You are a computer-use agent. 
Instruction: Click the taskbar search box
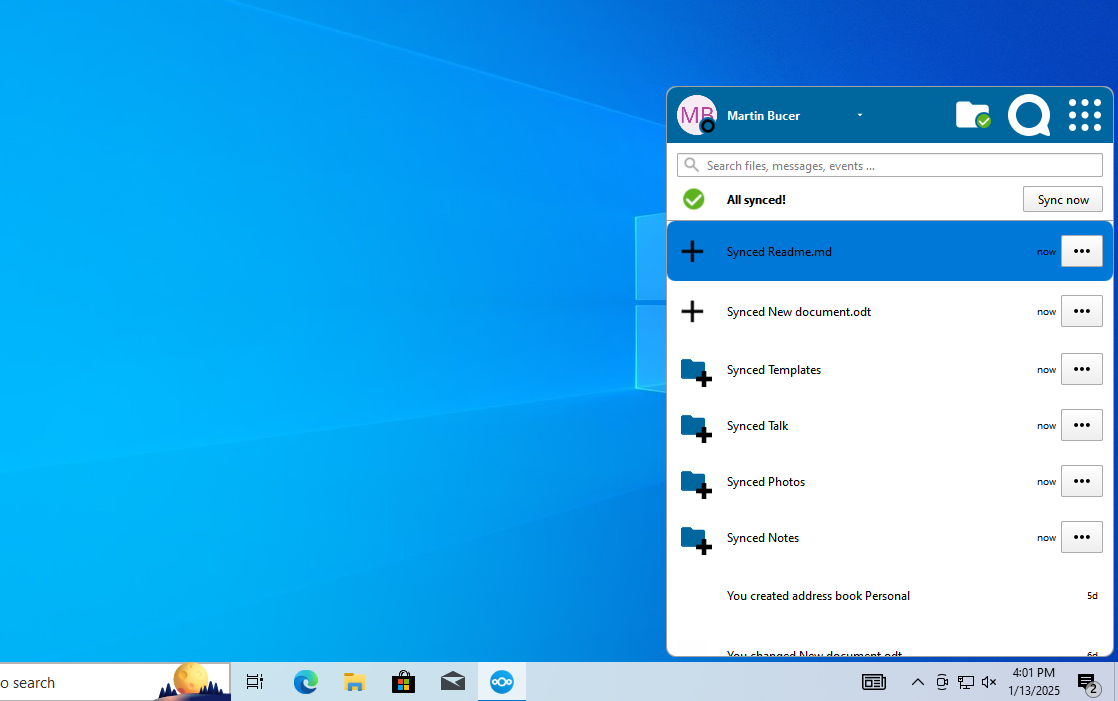click(x=115, y=682)
